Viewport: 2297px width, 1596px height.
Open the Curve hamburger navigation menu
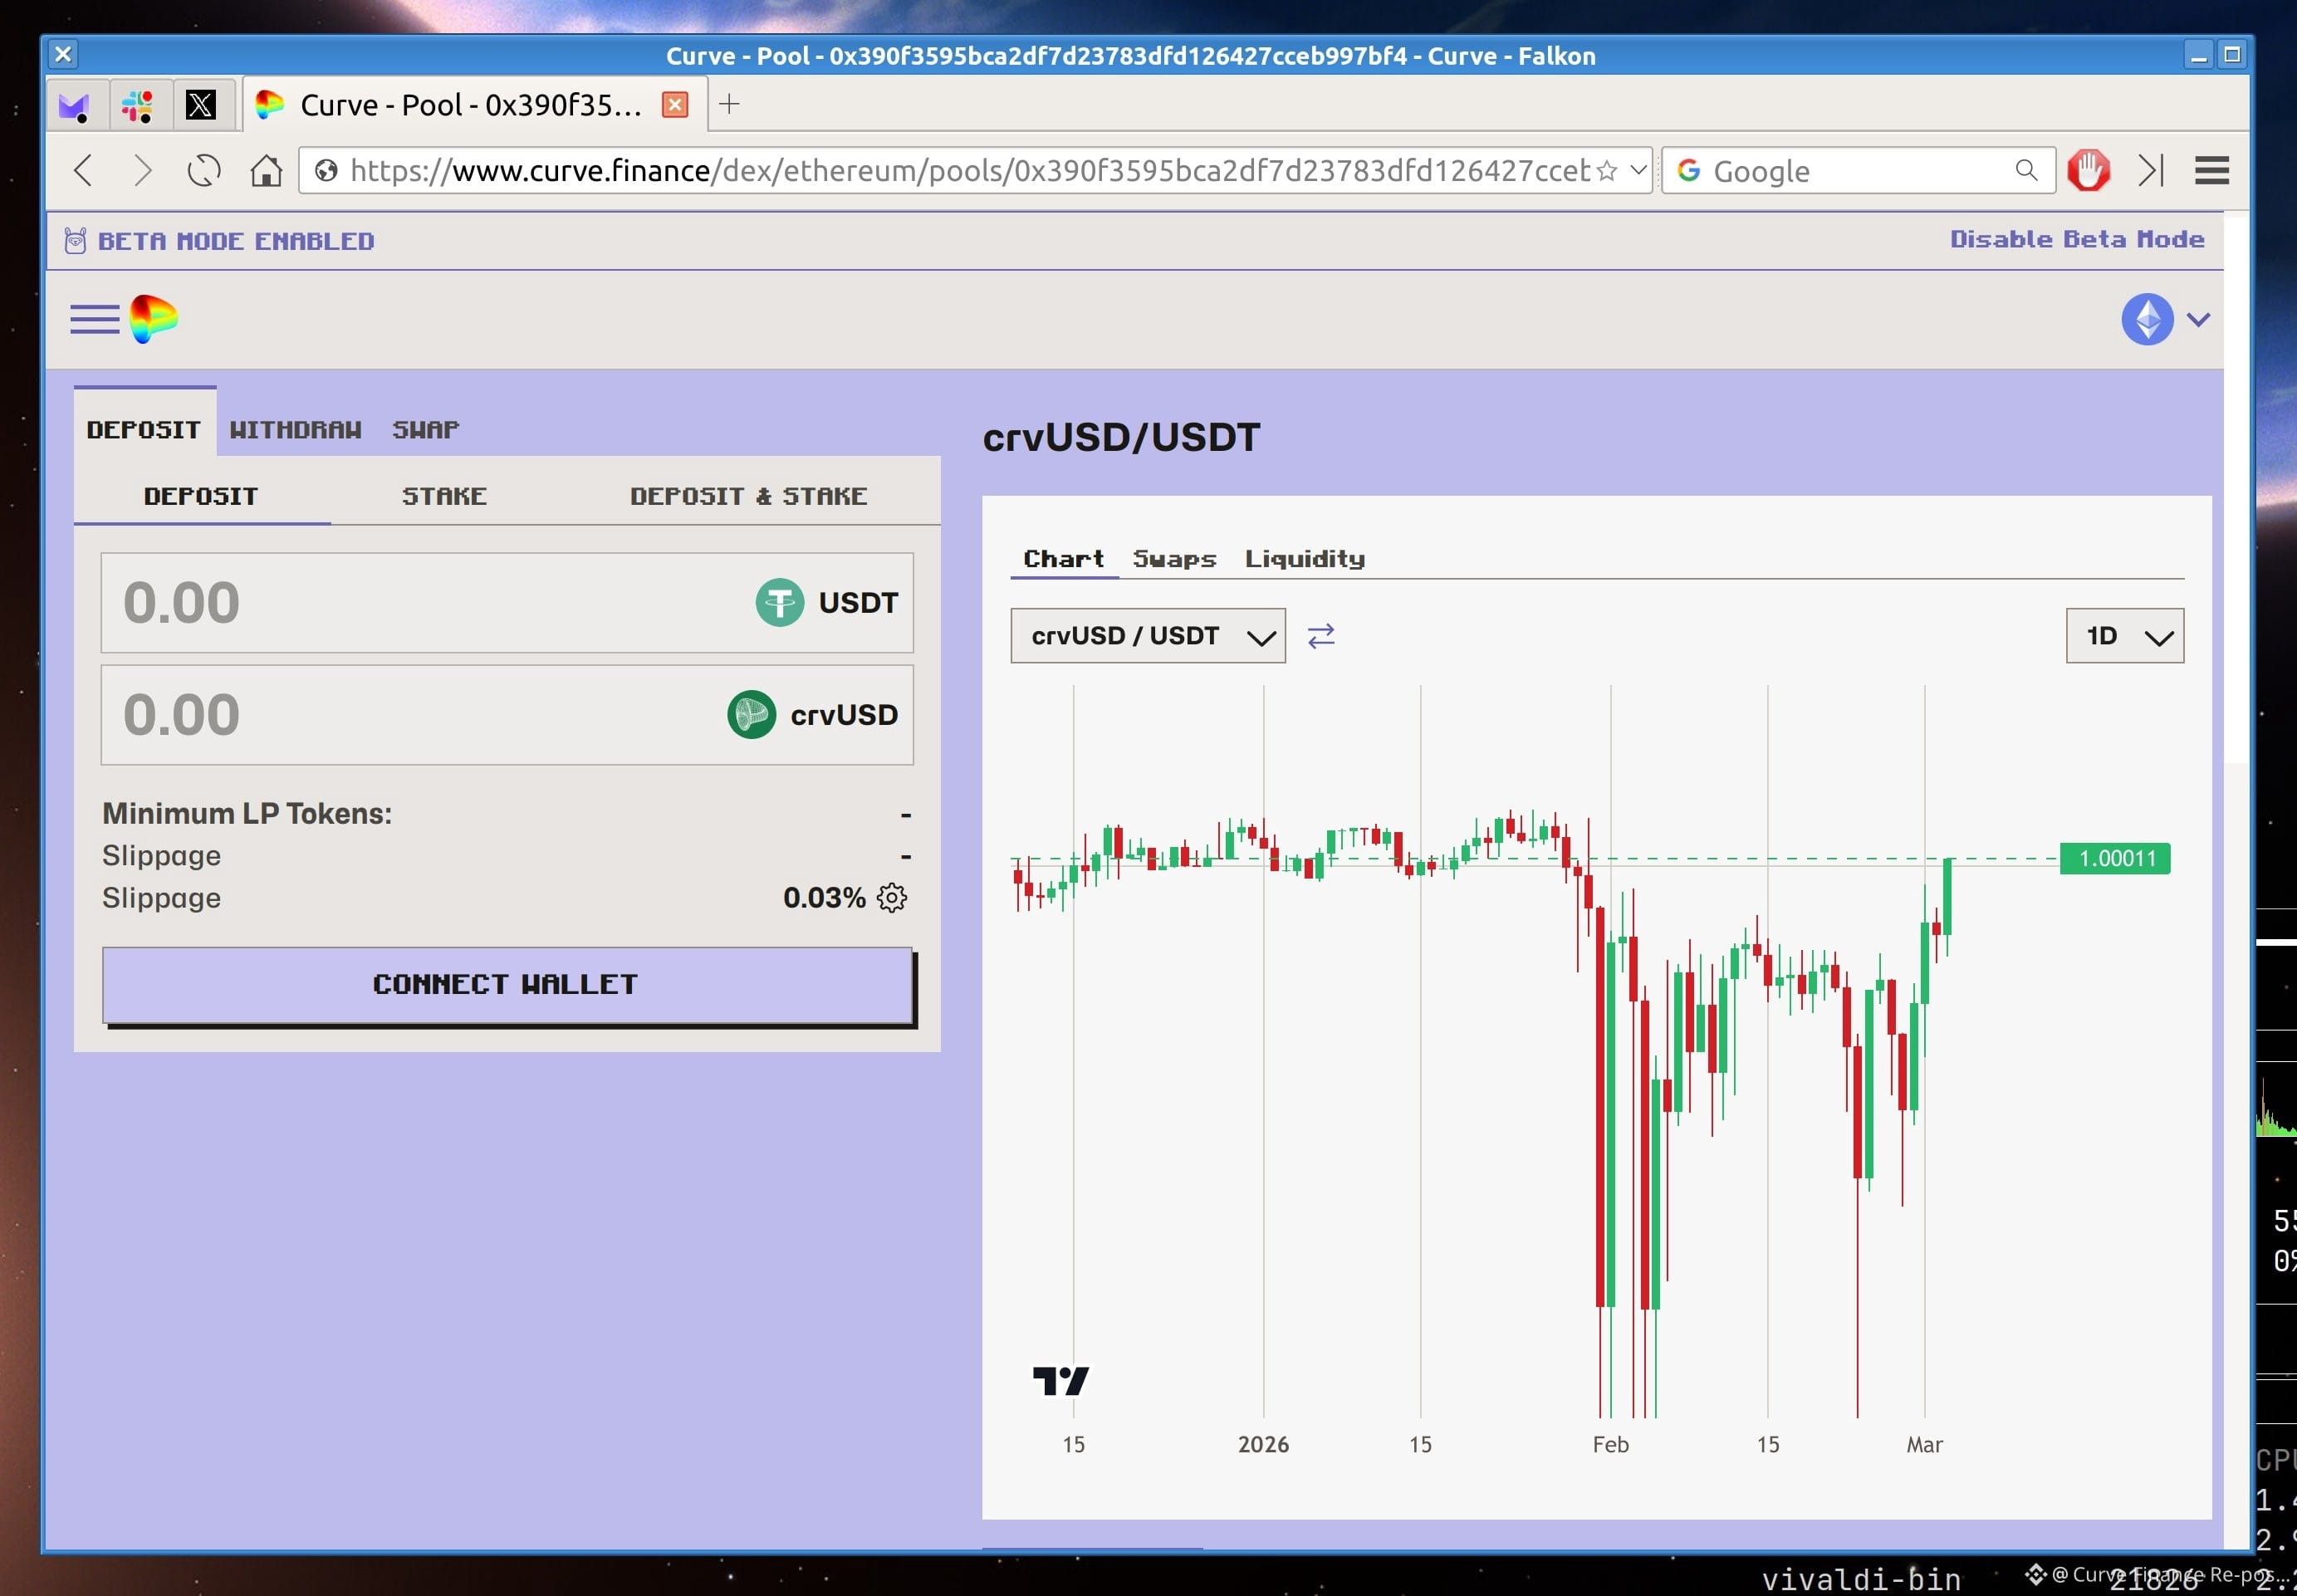(95, 320)
